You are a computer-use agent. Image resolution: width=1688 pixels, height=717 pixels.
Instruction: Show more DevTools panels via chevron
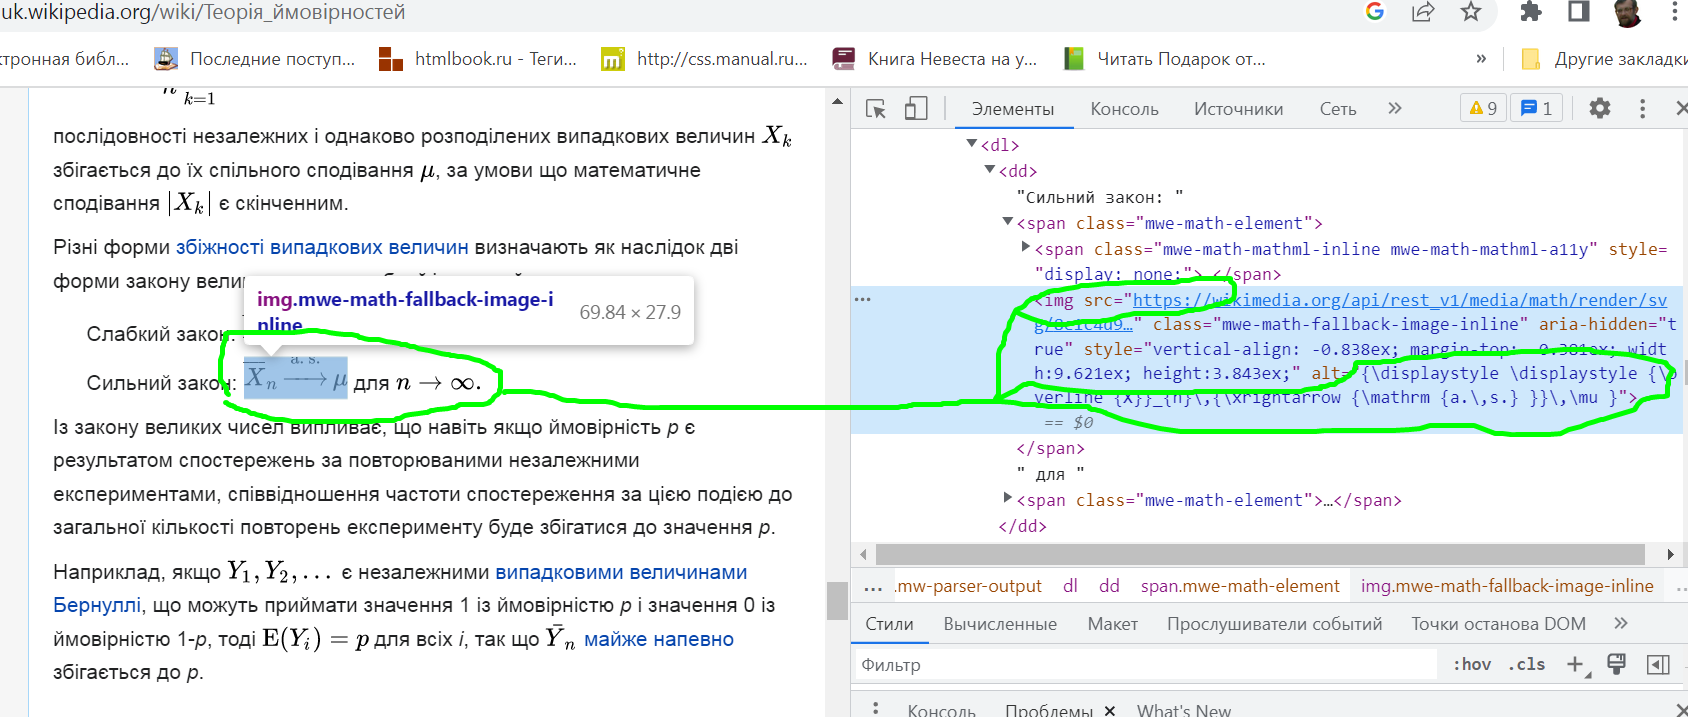1395,108
